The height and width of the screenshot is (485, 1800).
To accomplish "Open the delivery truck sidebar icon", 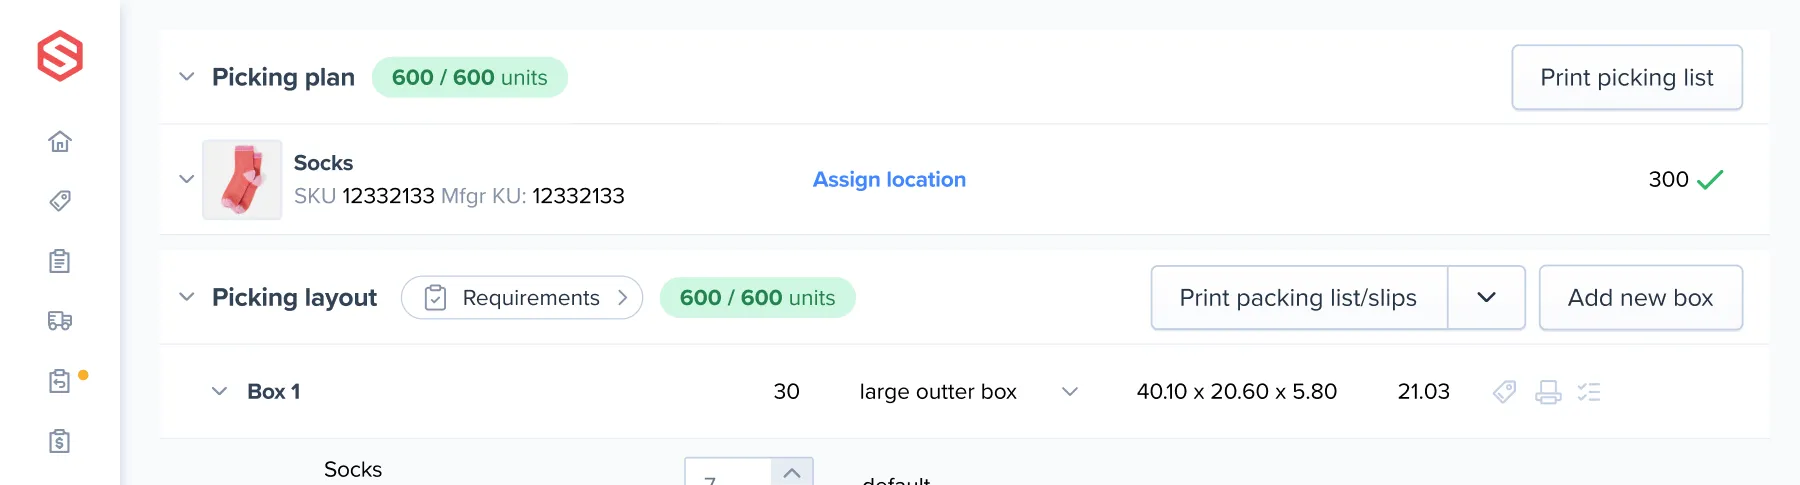I will [x=60, y=321].
